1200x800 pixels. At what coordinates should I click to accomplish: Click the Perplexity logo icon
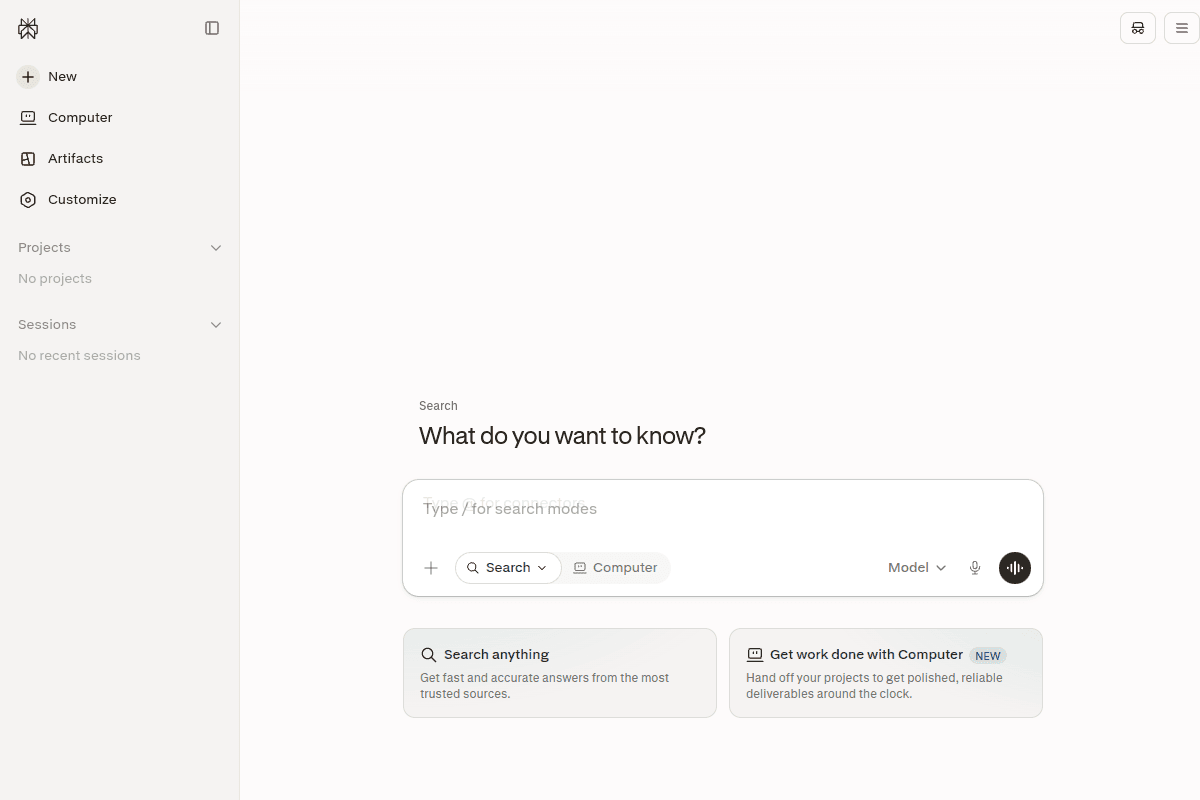pos(28,29)
